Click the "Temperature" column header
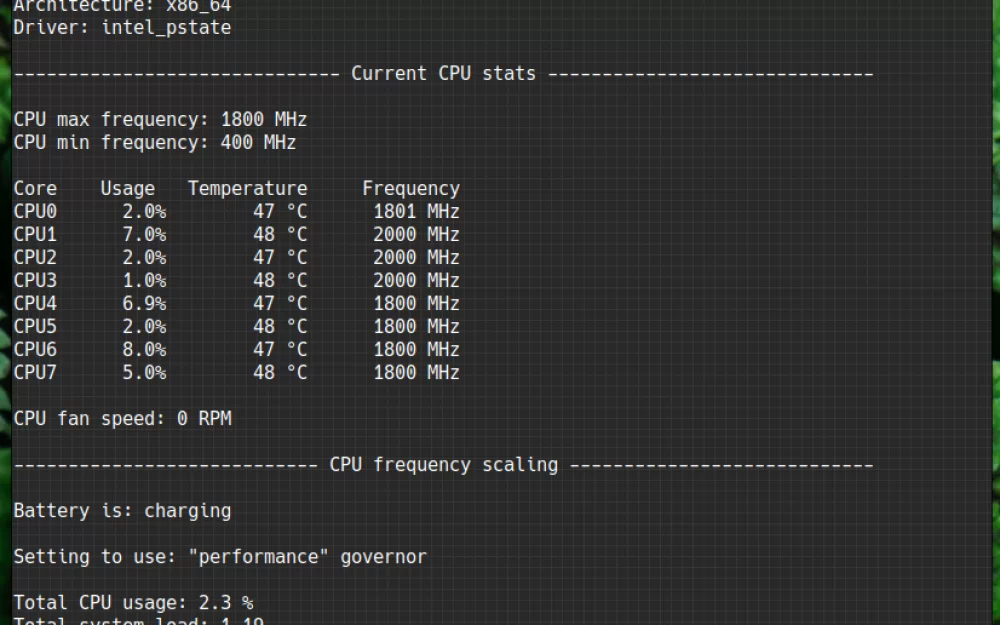The image size is (1000, 625). 247,189
